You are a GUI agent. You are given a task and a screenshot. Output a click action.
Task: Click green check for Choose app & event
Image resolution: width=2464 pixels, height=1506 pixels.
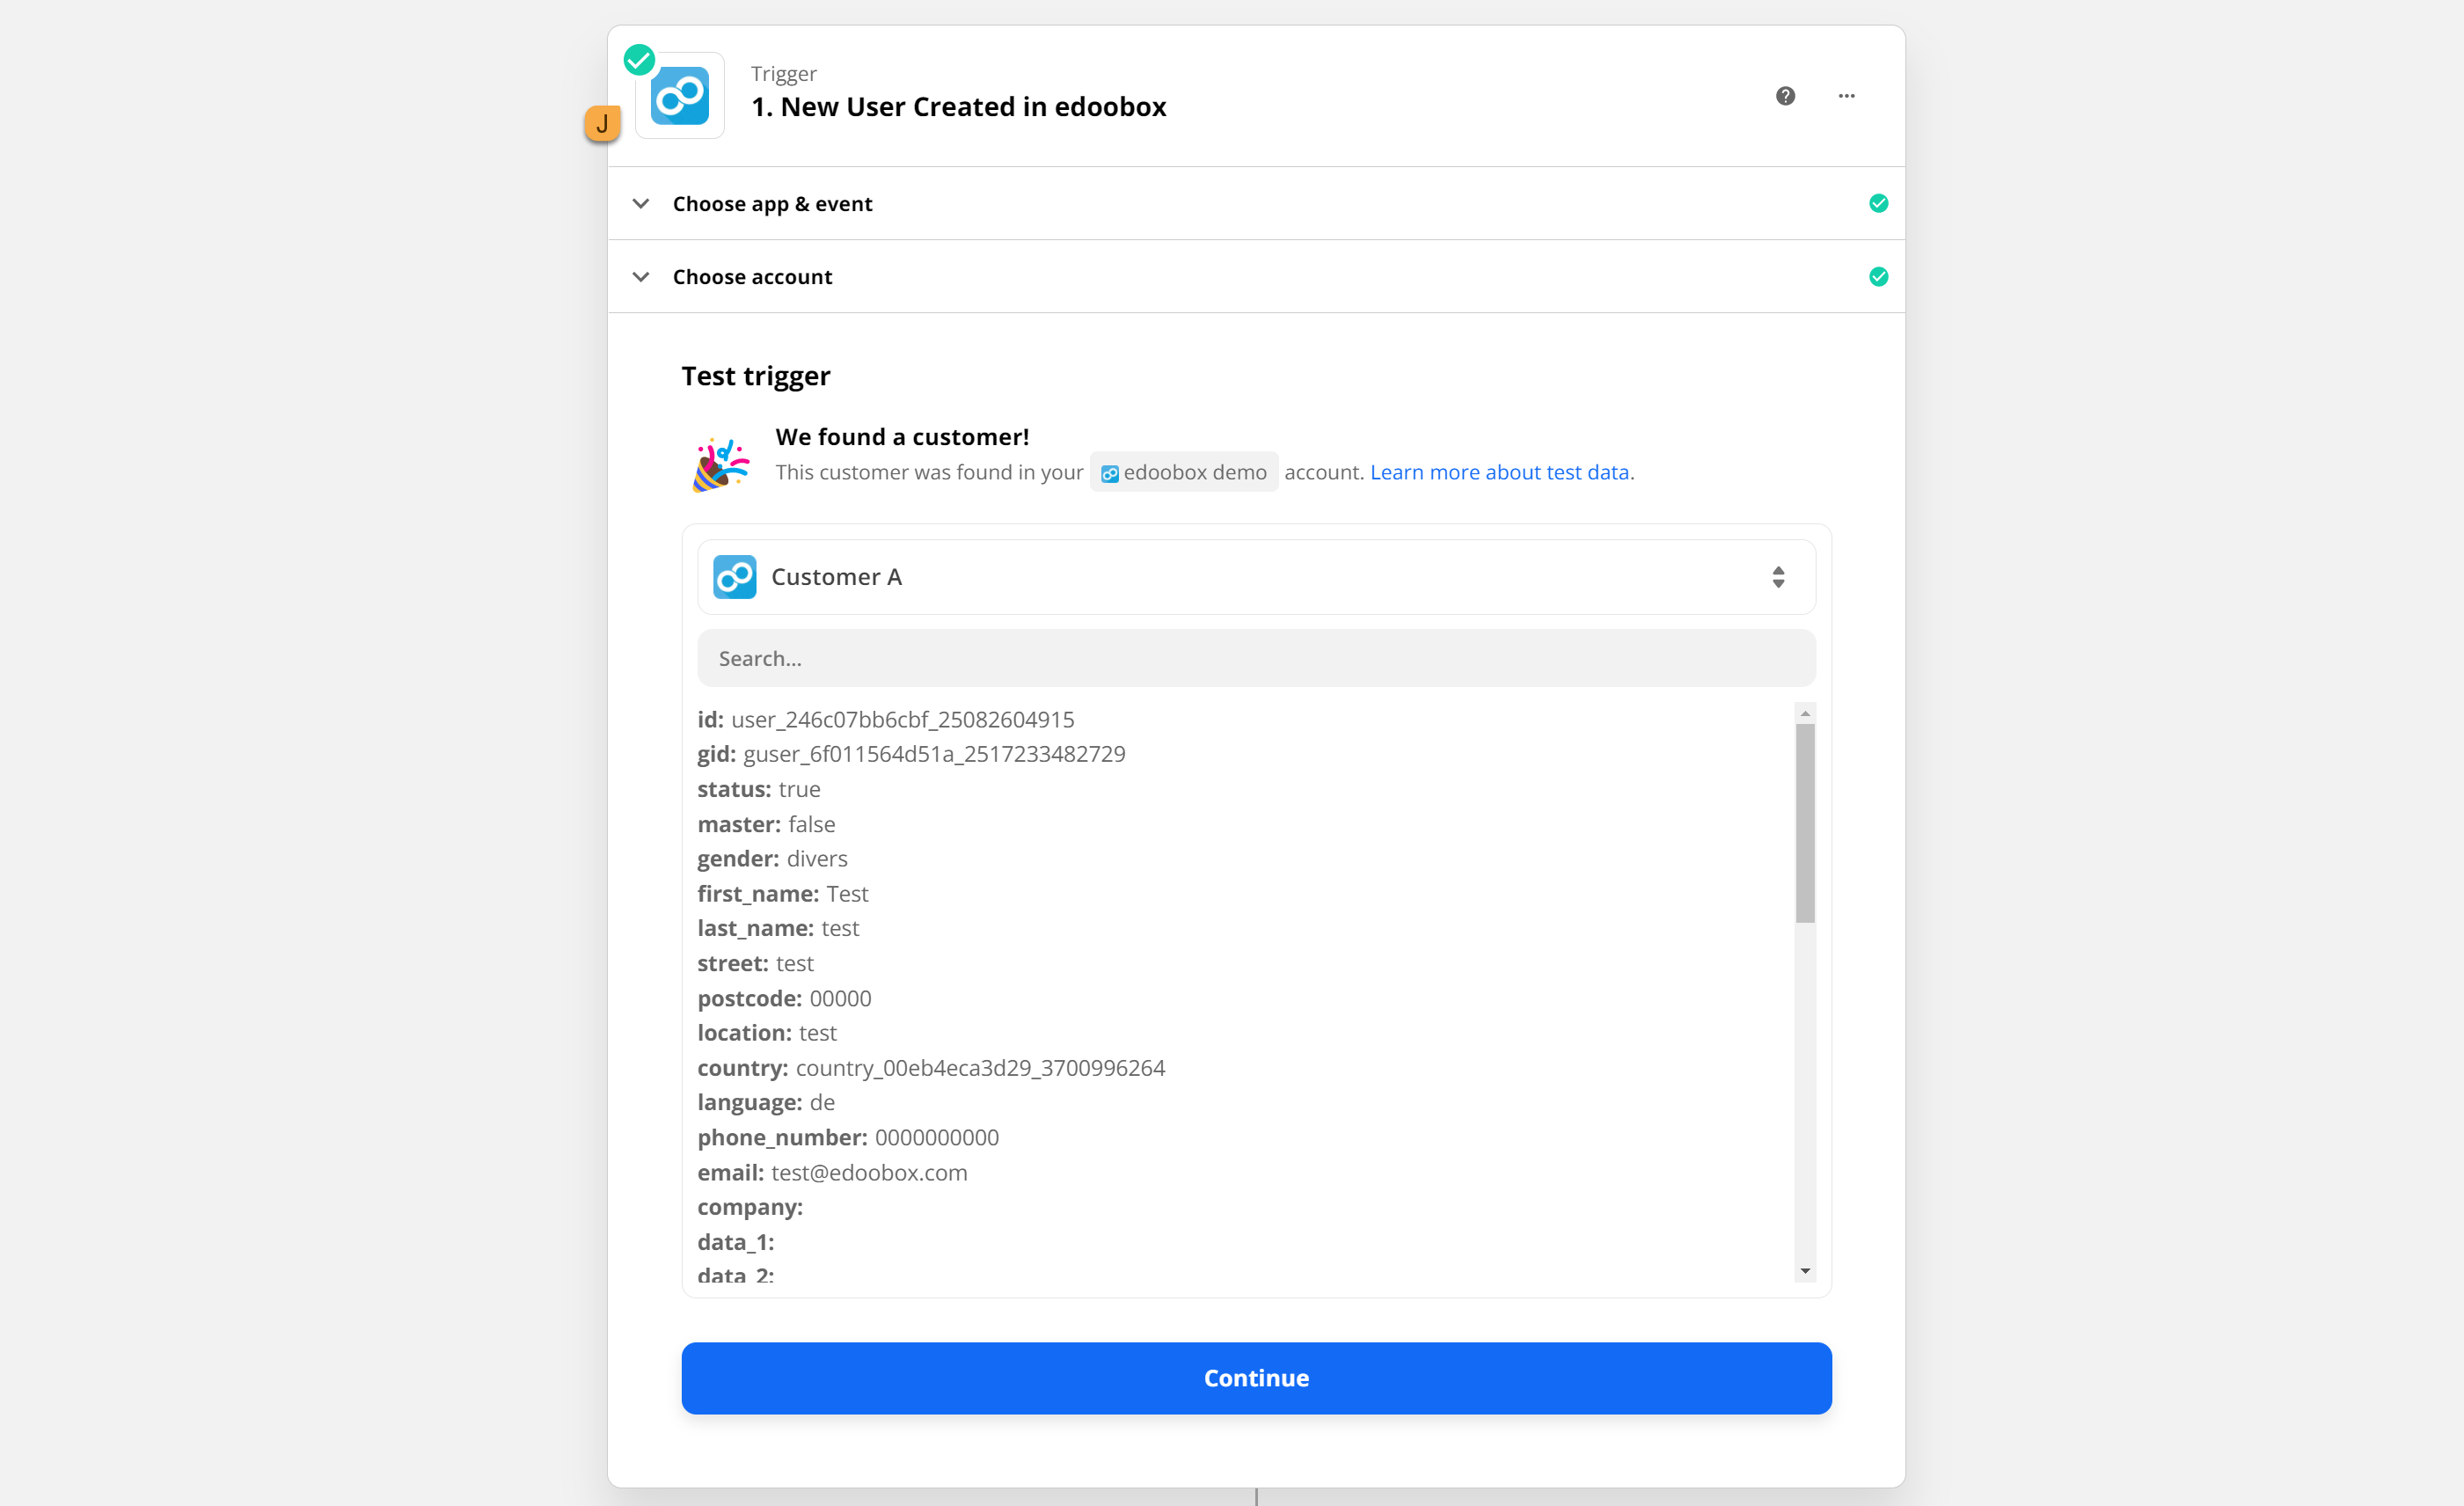click(x=1878, y=204)
